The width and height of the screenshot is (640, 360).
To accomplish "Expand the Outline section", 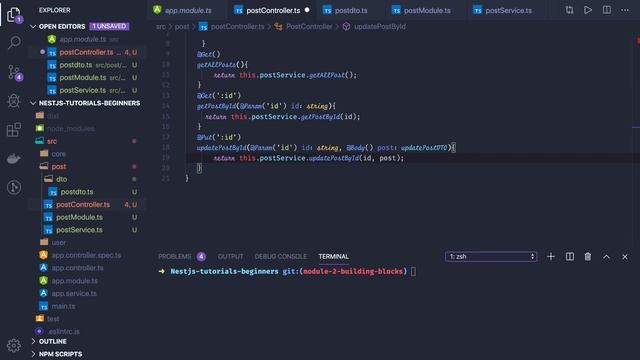I will click(33, 341).
